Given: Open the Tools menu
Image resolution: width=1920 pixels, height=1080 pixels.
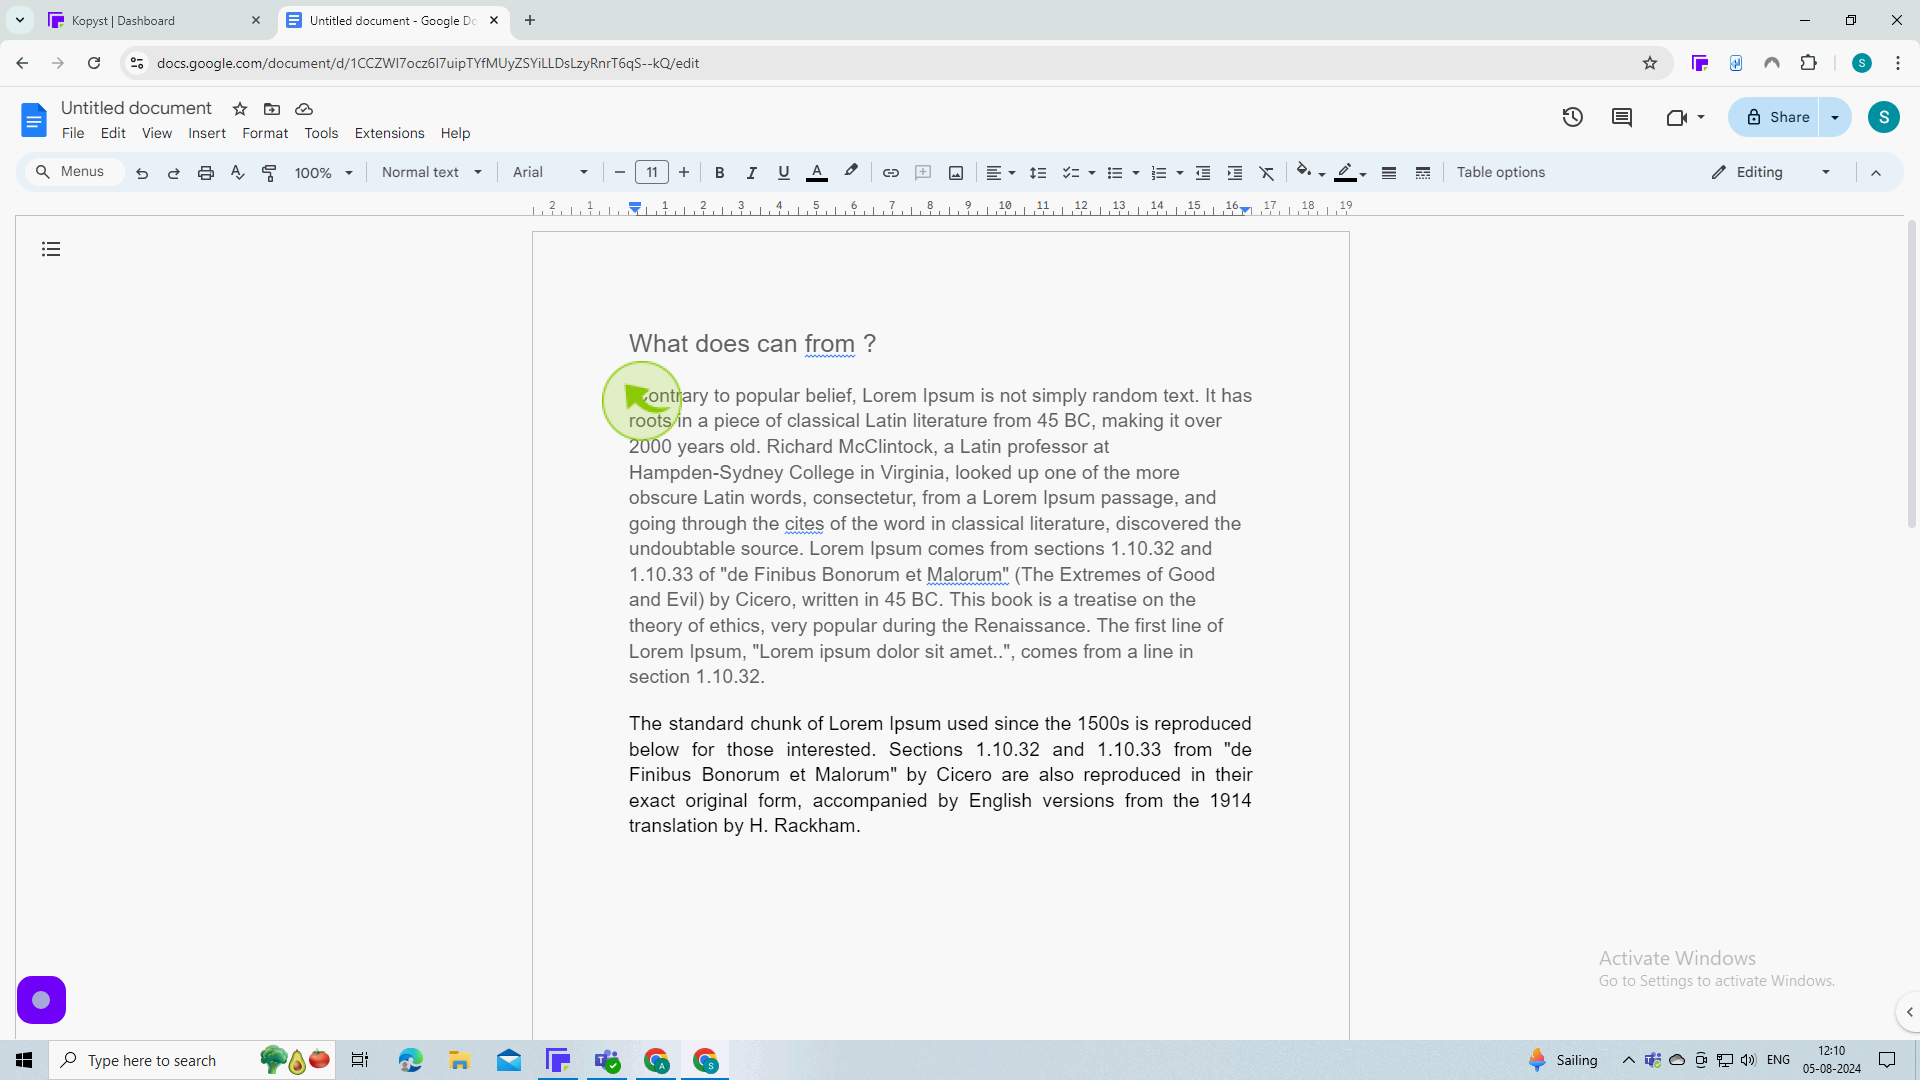Looking at the screenshot, I should pos(320,132).
